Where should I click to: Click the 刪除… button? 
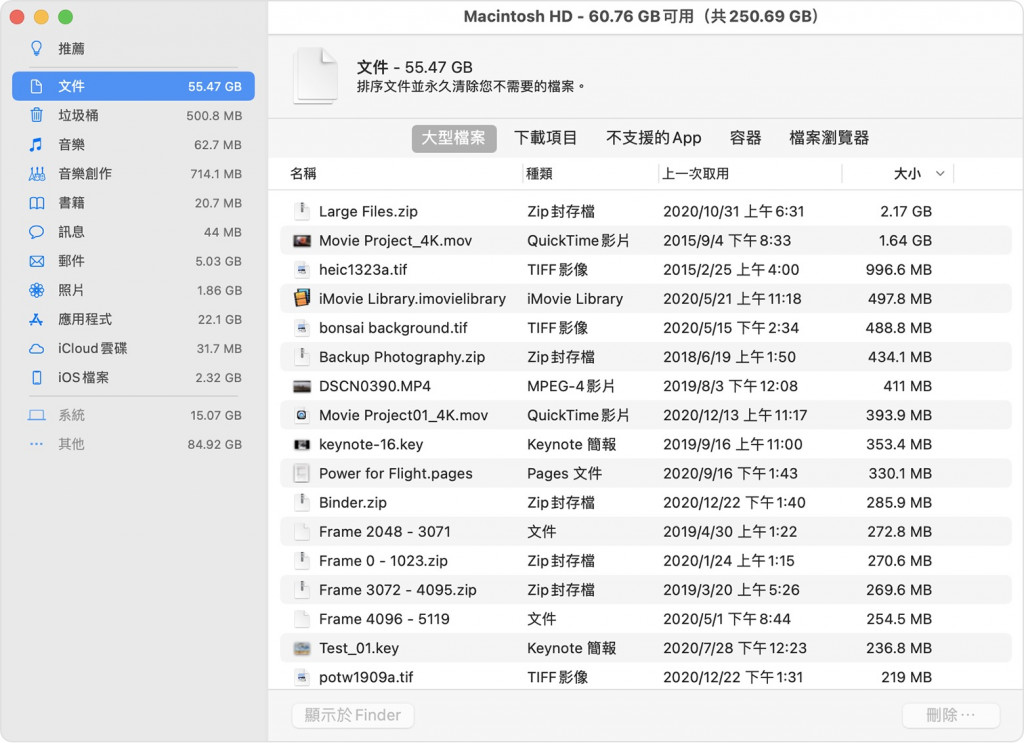(x=951, y=715)
